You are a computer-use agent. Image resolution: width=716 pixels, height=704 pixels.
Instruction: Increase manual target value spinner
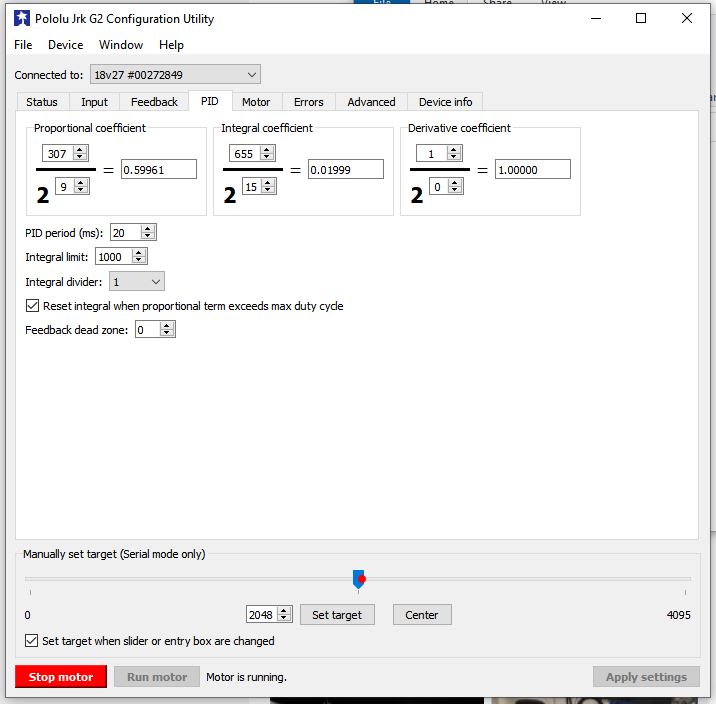point(284,611)
